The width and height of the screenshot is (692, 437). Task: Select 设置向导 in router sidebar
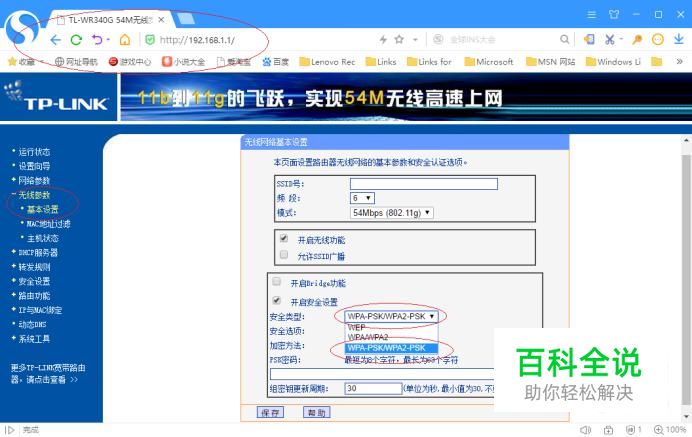(34, 166)
